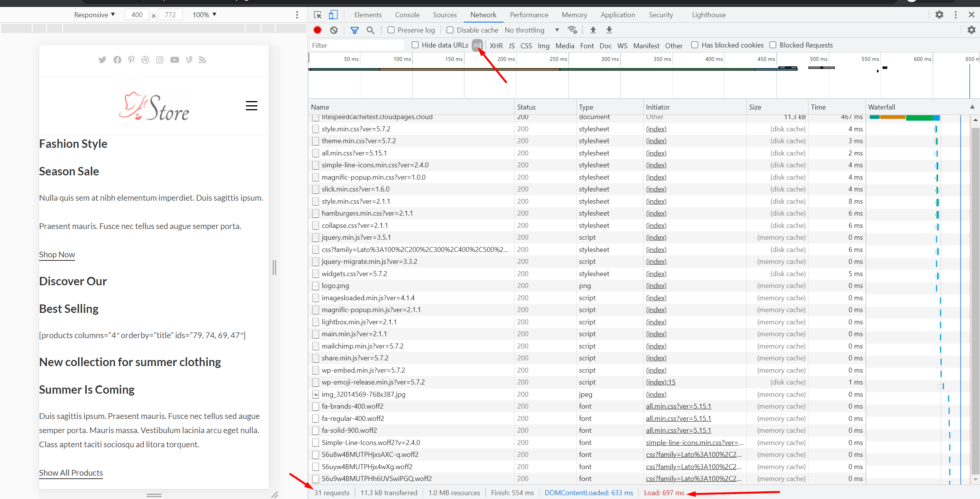Image resolution: width=980 pixels, height=499 pixels.
Task: Expand the 100% zoom dropdown
Action: 205,15
